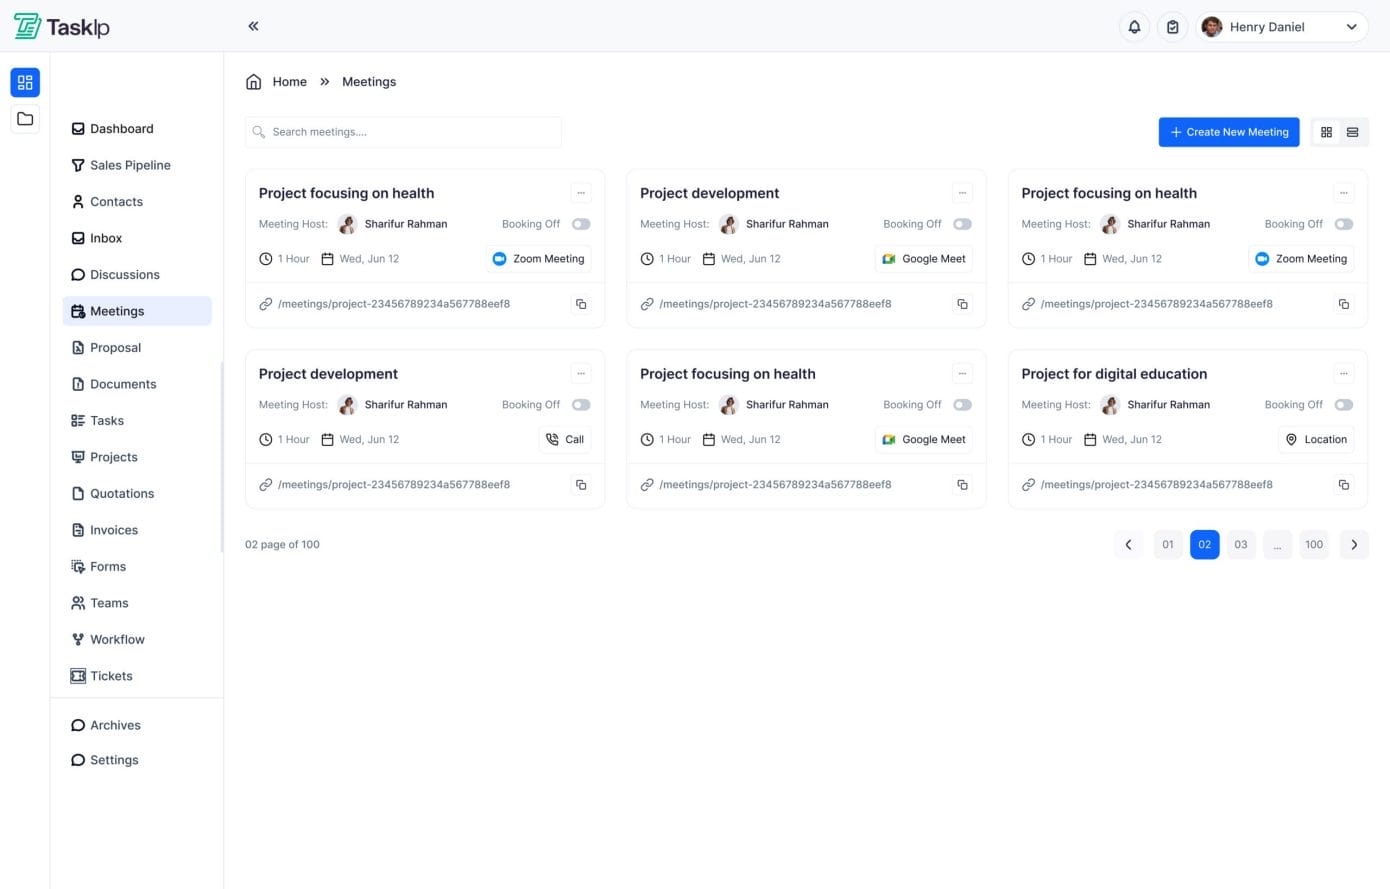Go to next page using right chevron
1390x889 pixels.
[1354, 545]
